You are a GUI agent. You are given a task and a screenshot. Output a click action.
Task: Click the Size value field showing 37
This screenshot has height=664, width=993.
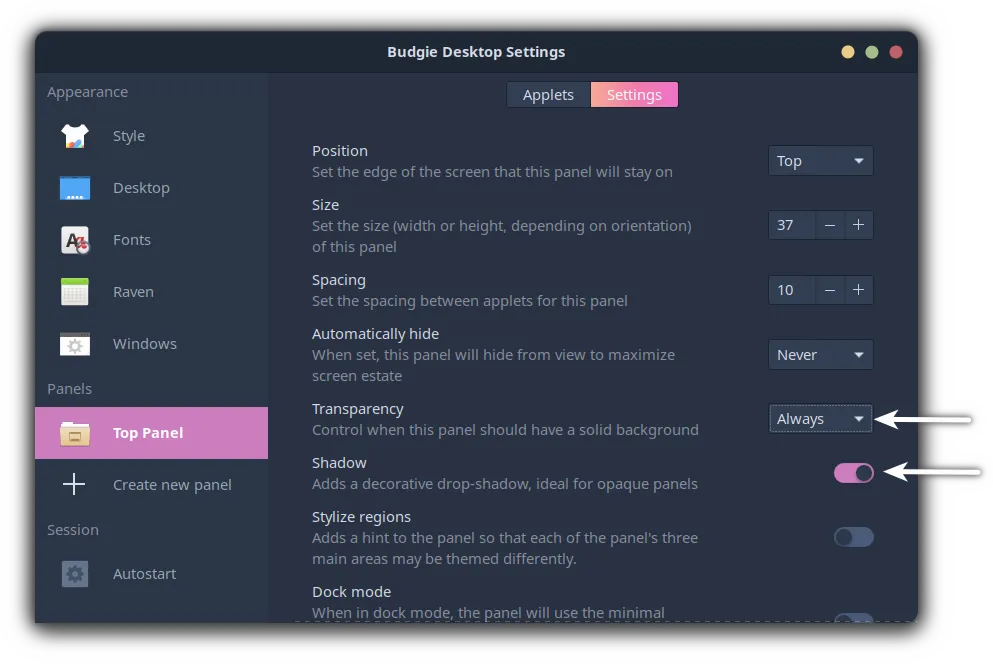pos(790,225)
